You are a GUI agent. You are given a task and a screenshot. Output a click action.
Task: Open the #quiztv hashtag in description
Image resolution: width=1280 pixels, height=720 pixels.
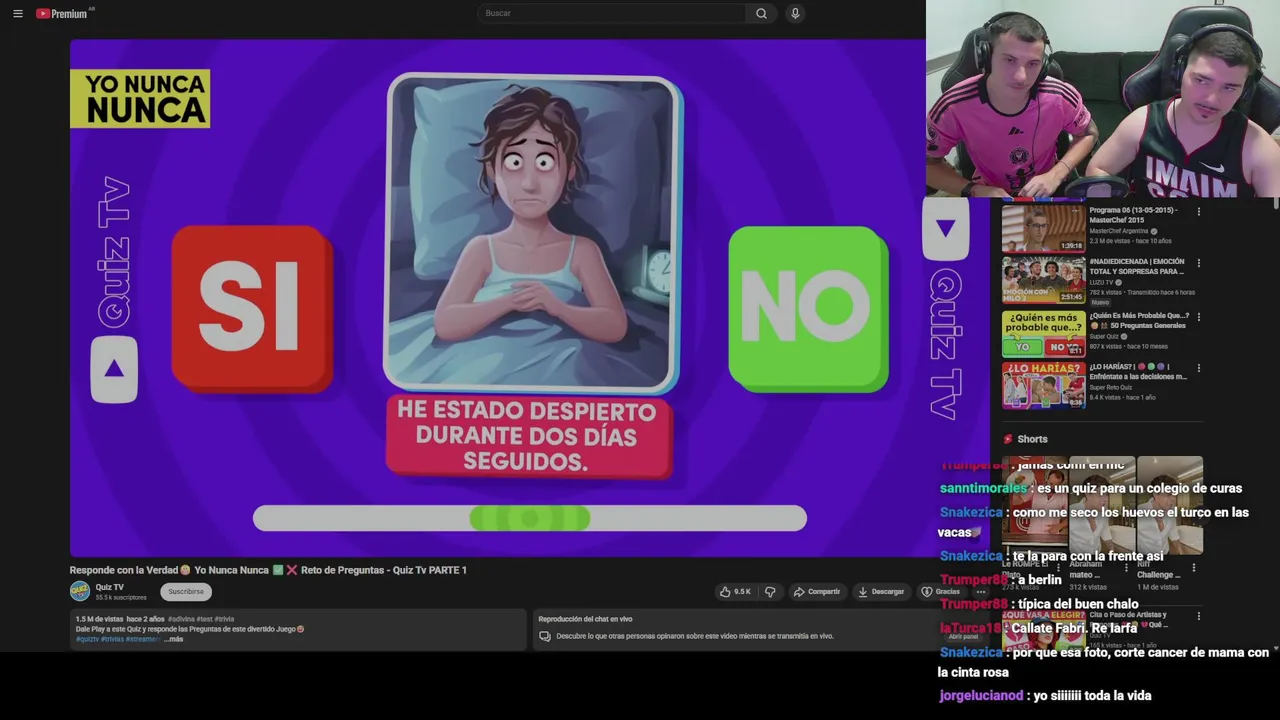coord(87,639)
